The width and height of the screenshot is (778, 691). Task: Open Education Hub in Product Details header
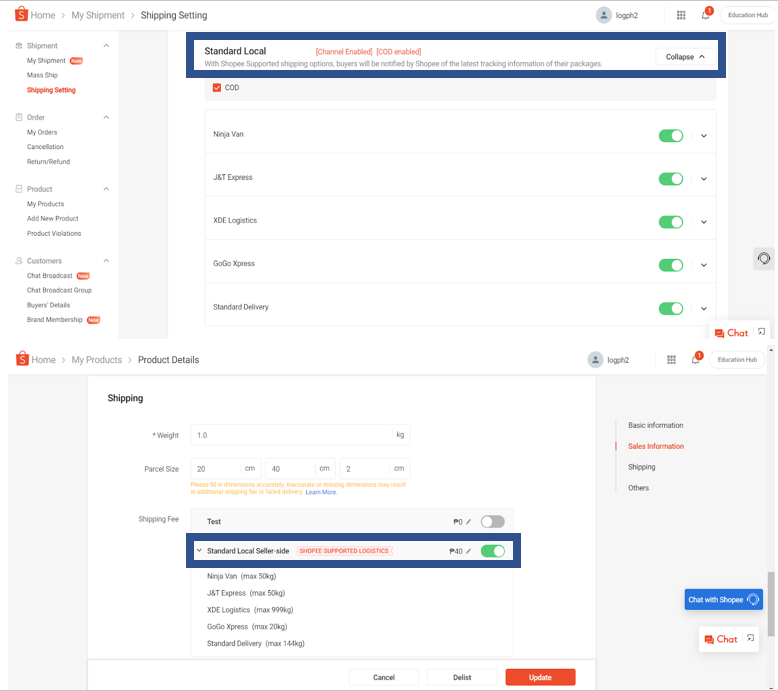pyautogui.click(x=737, y=360)
